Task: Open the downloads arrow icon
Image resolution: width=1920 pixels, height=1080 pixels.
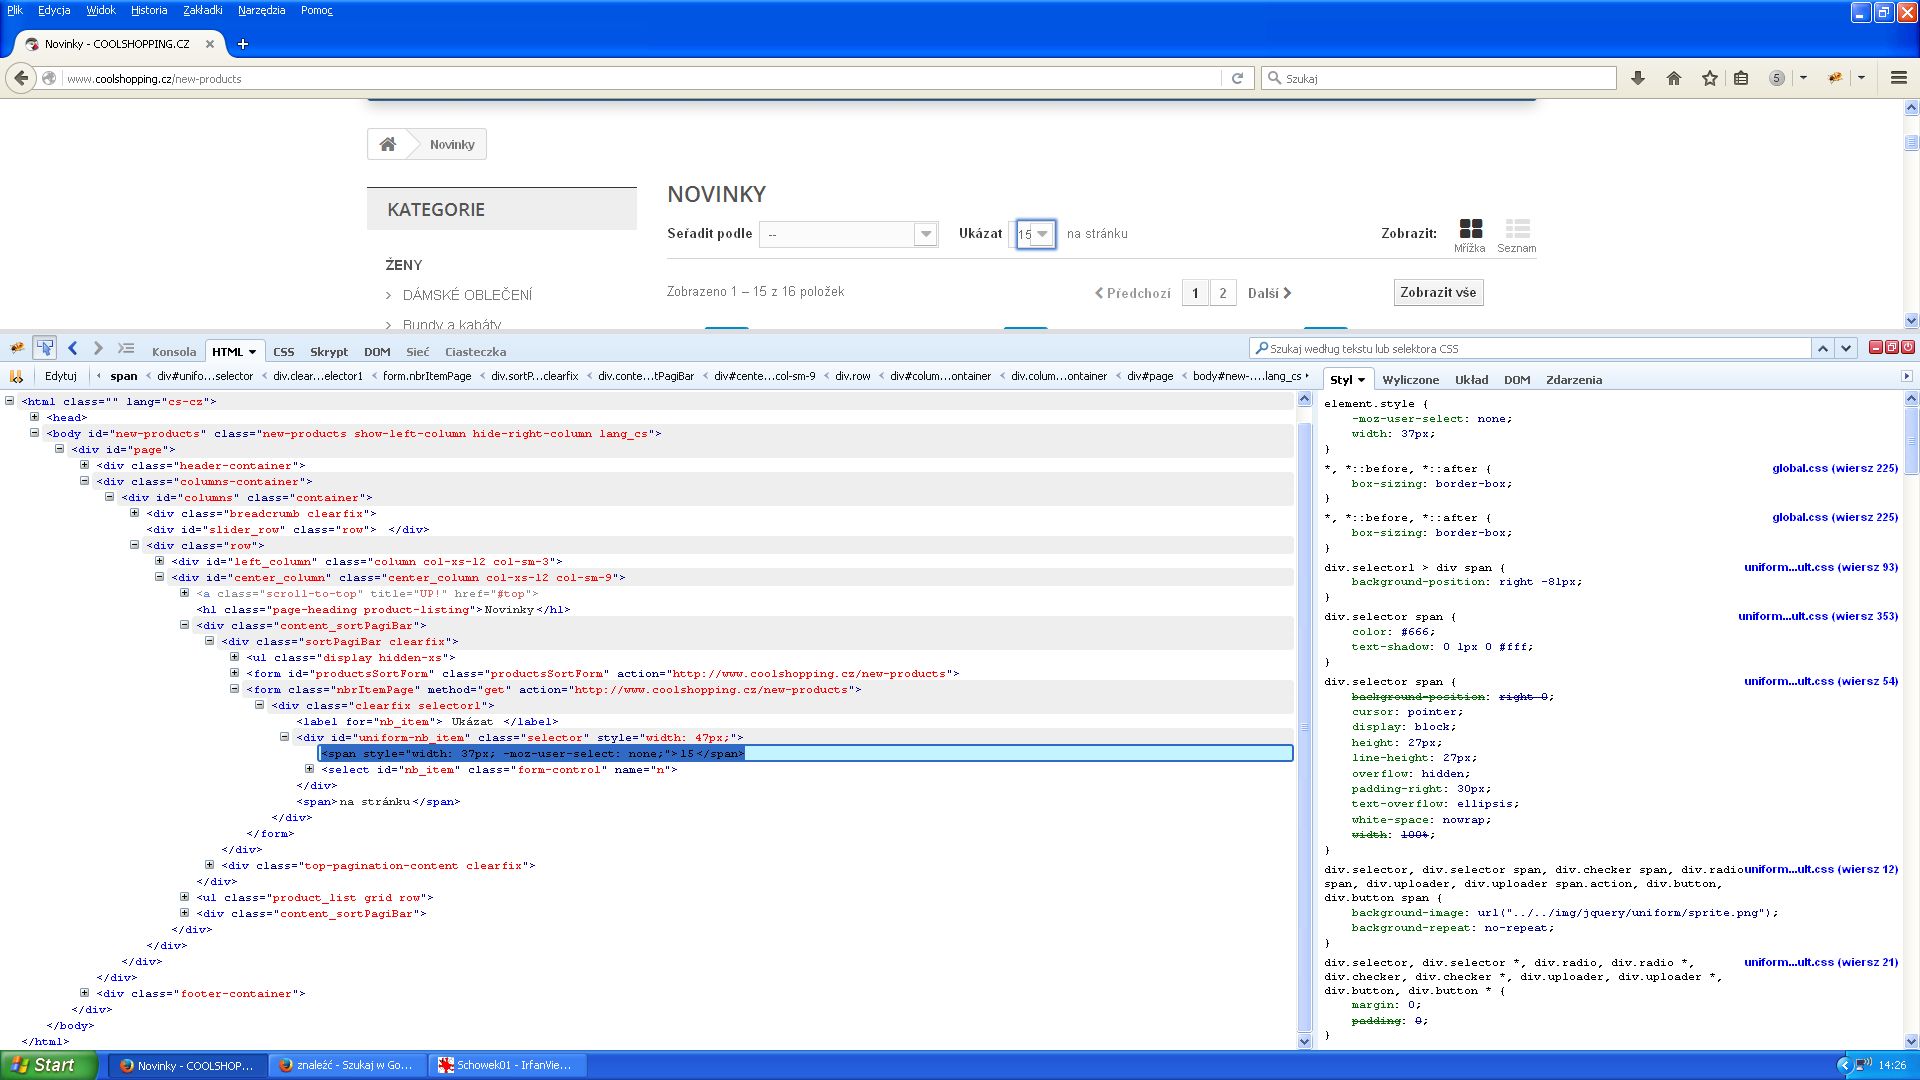Action: (1637, 78)
